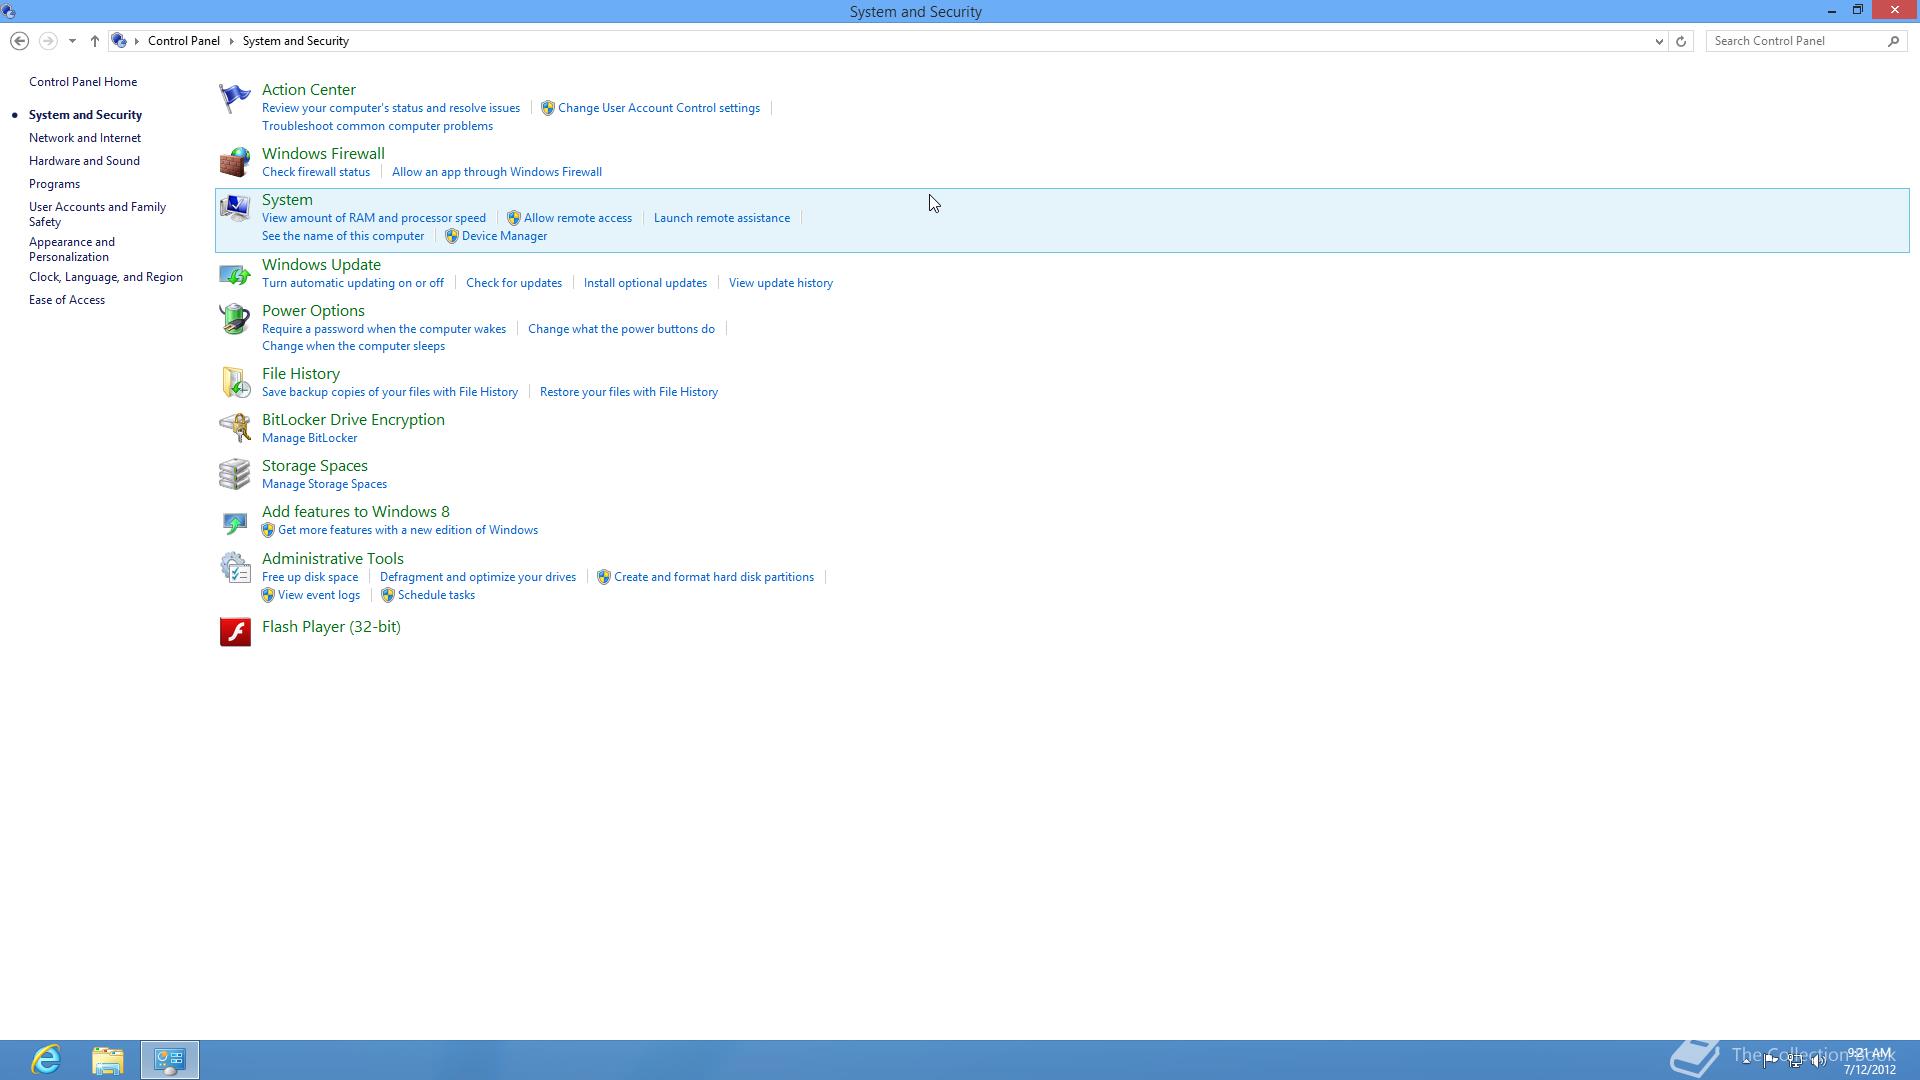
Task: Click View event logs link
Action: click(x=319, y=595)
